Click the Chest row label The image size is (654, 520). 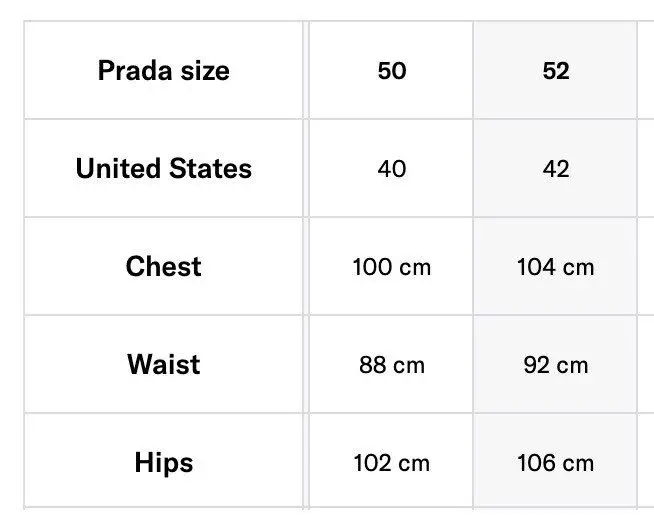(163, 266)
